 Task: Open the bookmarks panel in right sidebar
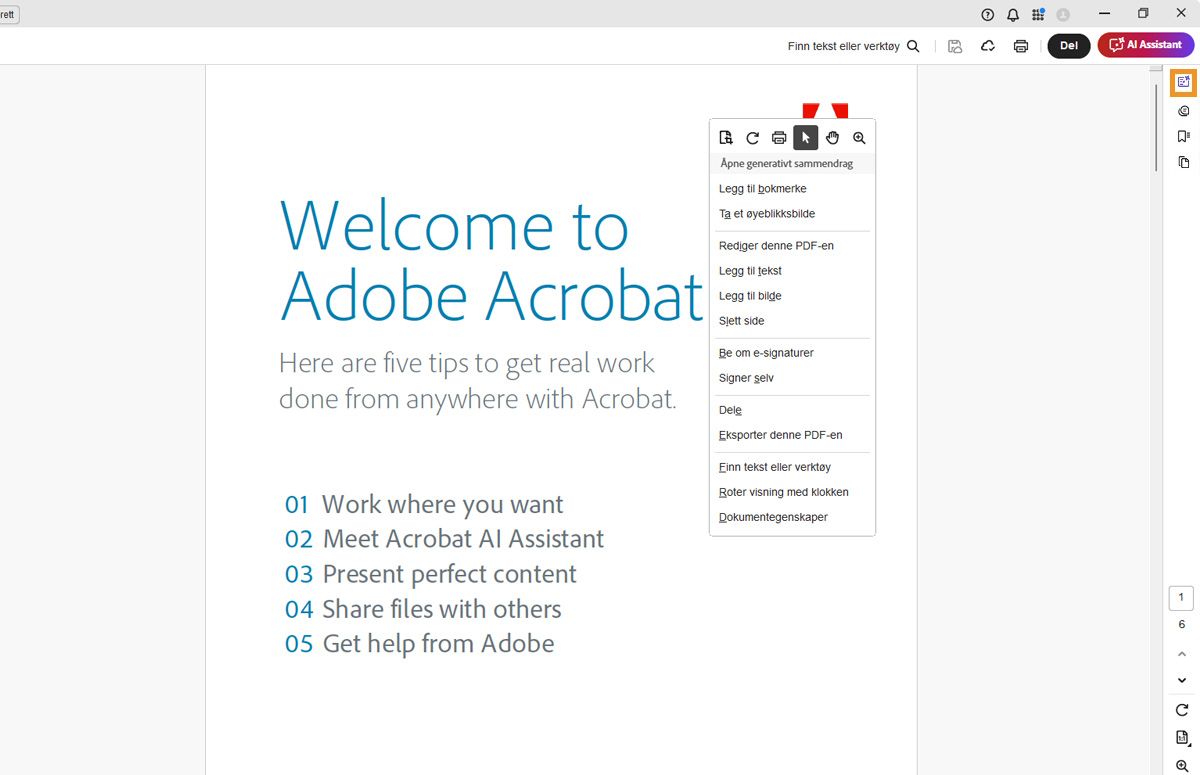click(x=1183, y=136)
